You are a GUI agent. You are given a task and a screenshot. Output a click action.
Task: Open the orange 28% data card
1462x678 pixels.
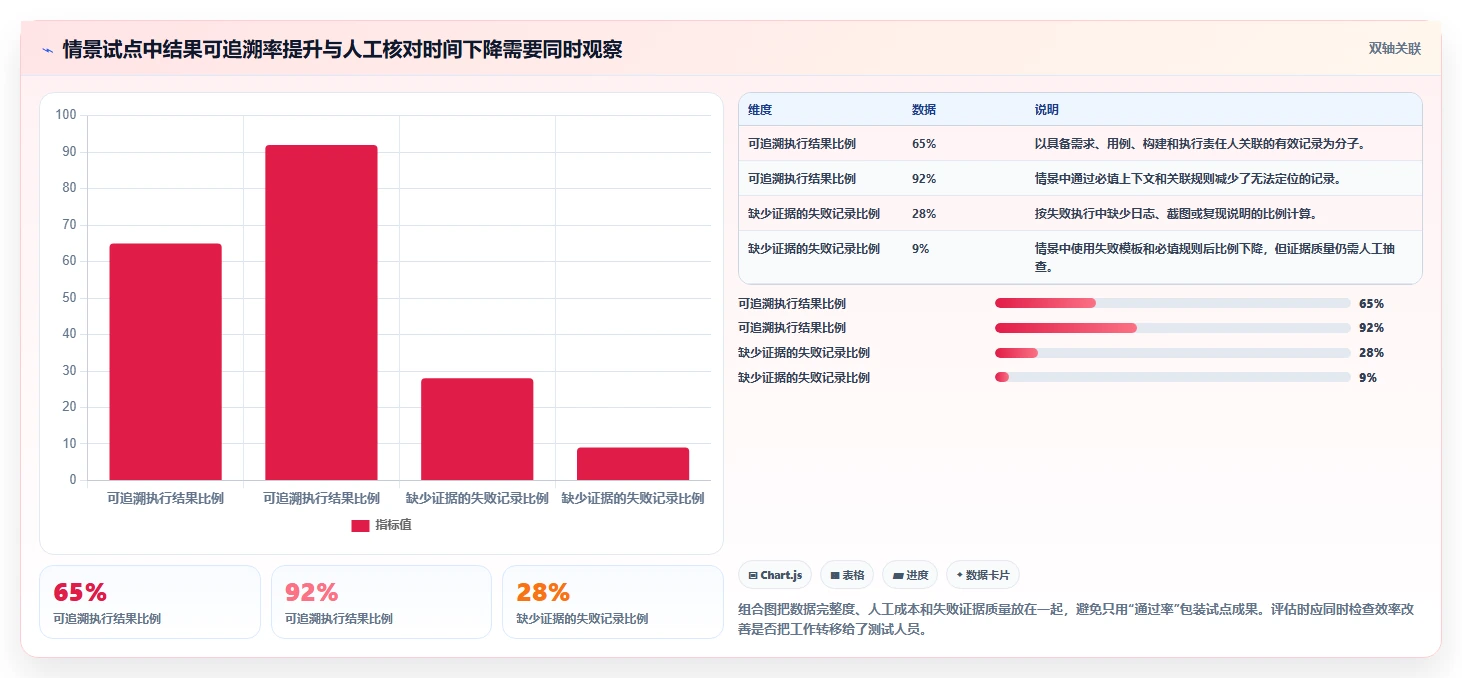pyautogui.click(x=613, y=602)
